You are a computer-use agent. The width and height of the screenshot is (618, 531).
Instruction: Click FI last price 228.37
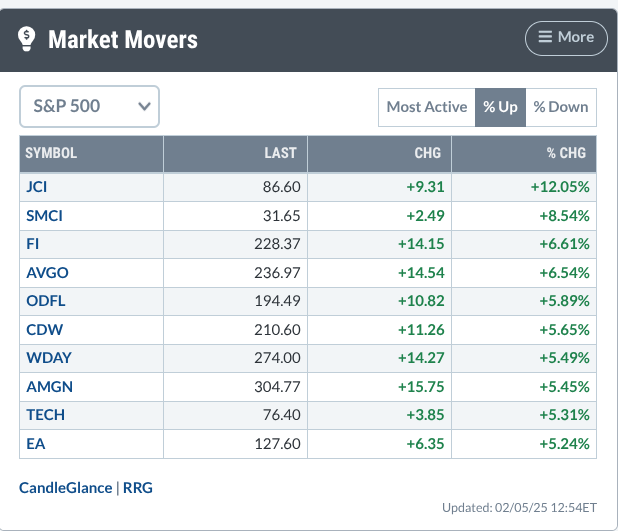277,244
